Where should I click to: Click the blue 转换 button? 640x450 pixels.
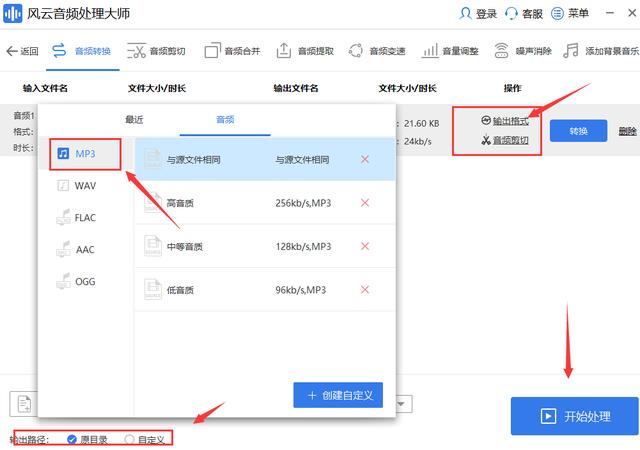(578, 131)
